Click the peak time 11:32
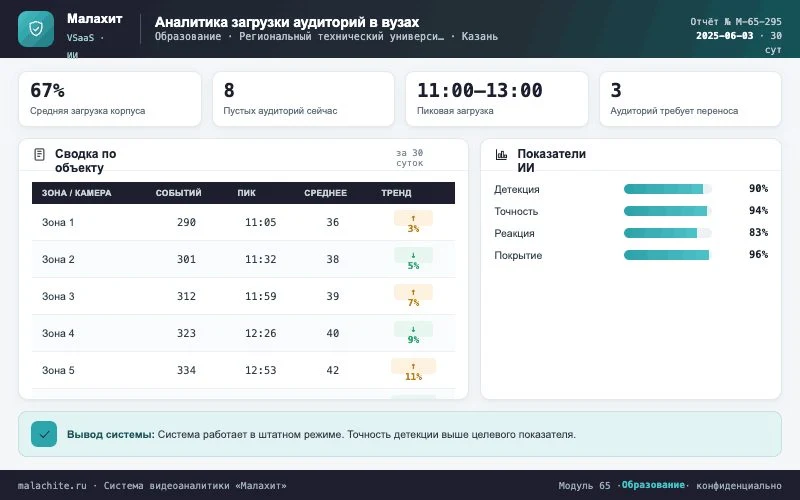 tap(261, 259)
